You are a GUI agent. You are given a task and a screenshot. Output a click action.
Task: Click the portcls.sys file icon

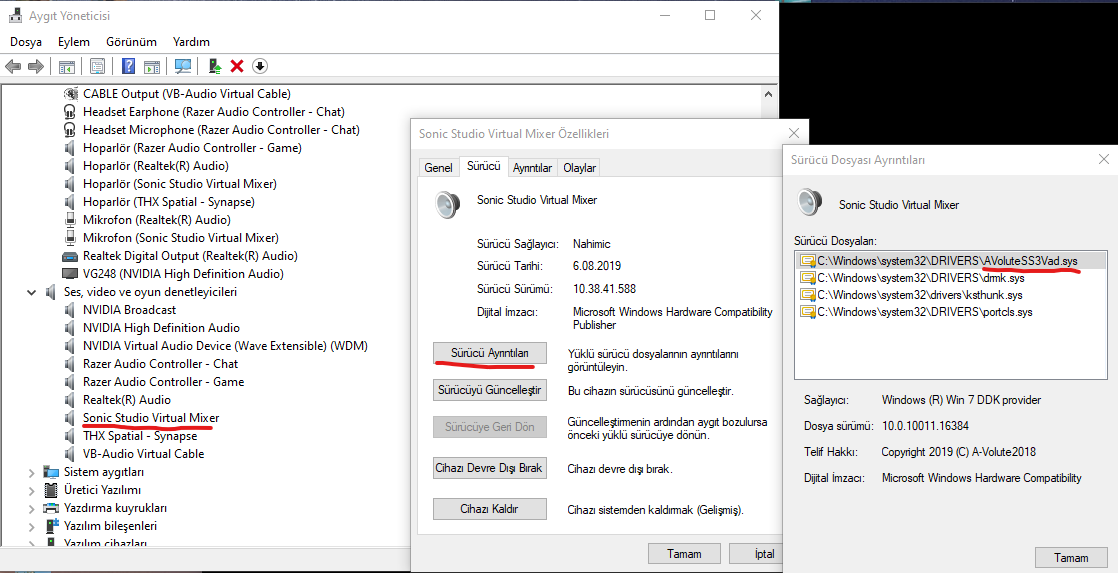point(808,312)
